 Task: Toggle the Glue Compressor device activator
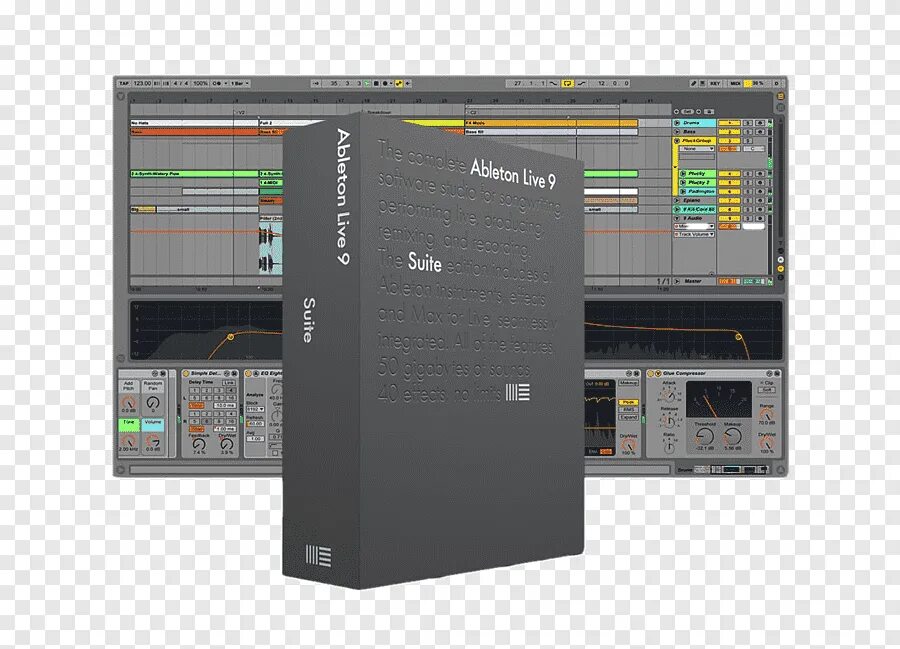point(650,374)
